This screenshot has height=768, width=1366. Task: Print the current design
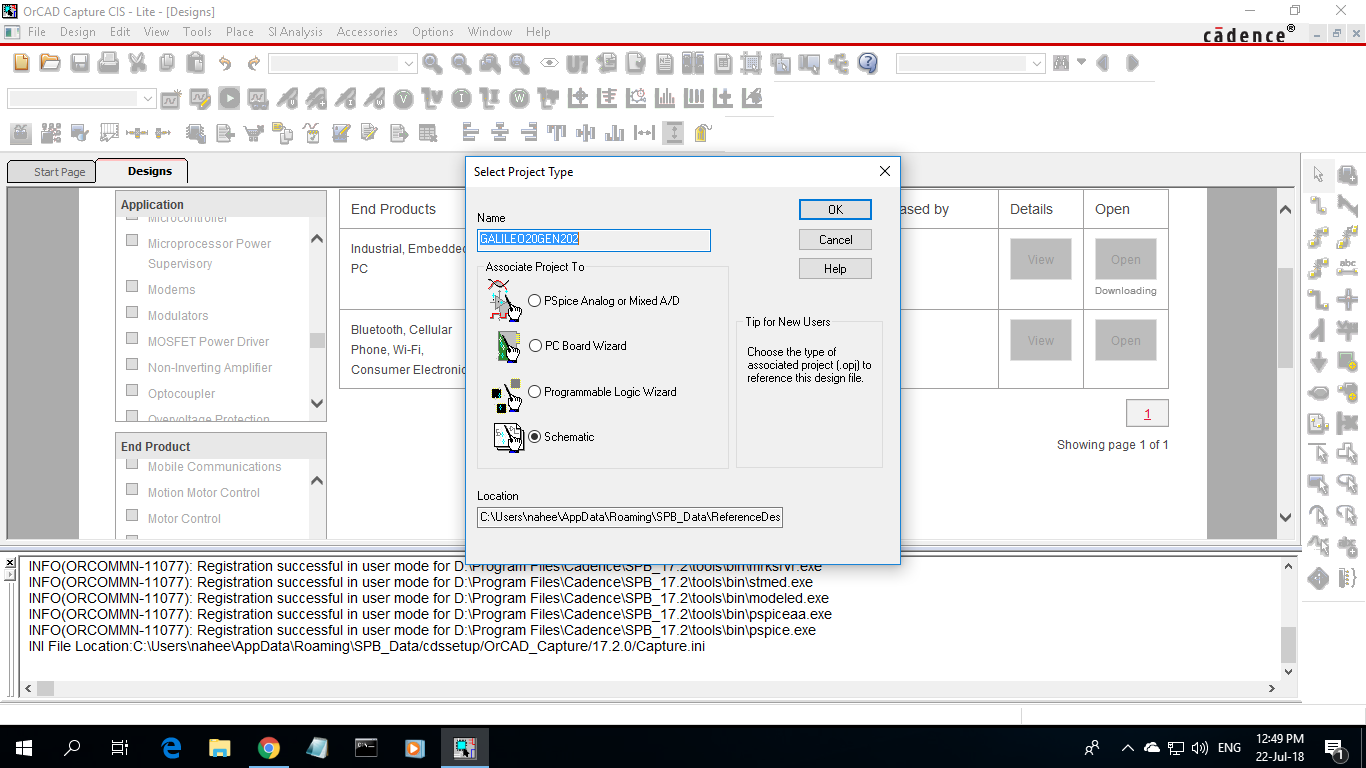click(108, 62)
